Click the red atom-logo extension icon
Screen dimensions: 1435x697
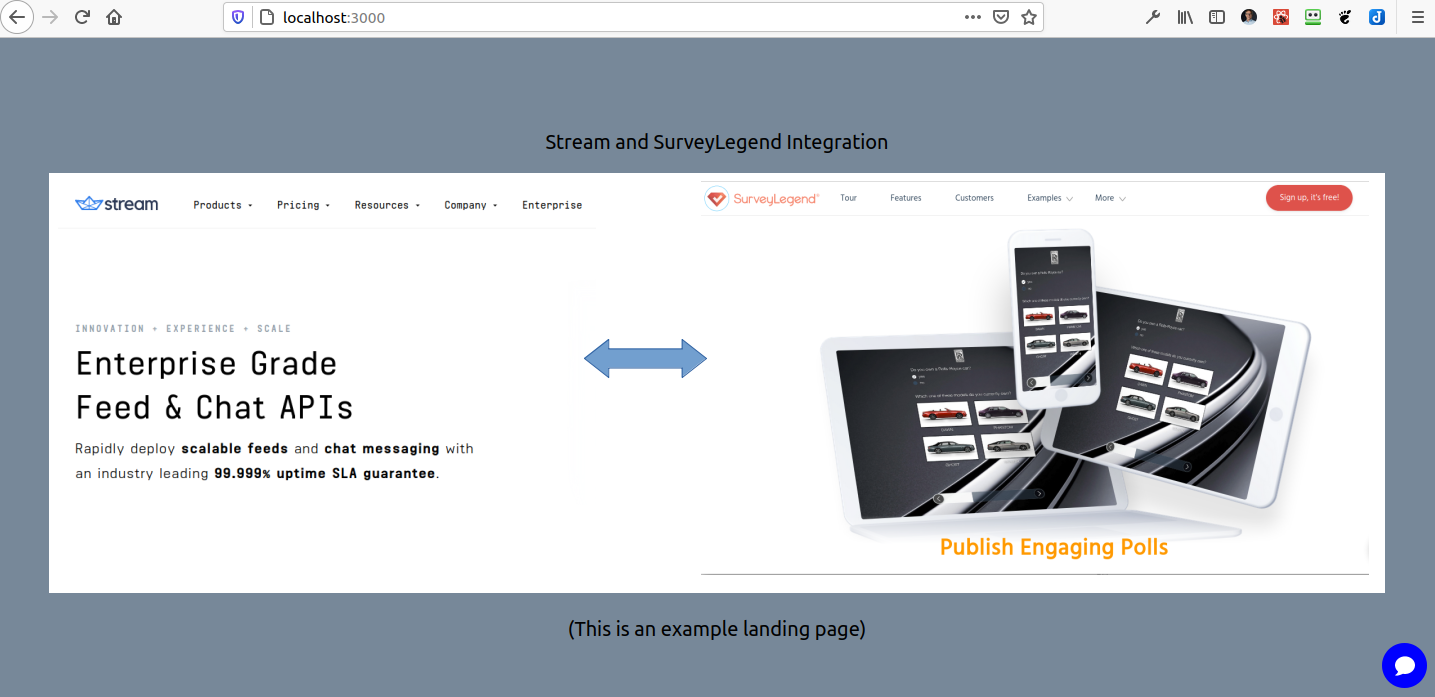tap(1281, 17)
